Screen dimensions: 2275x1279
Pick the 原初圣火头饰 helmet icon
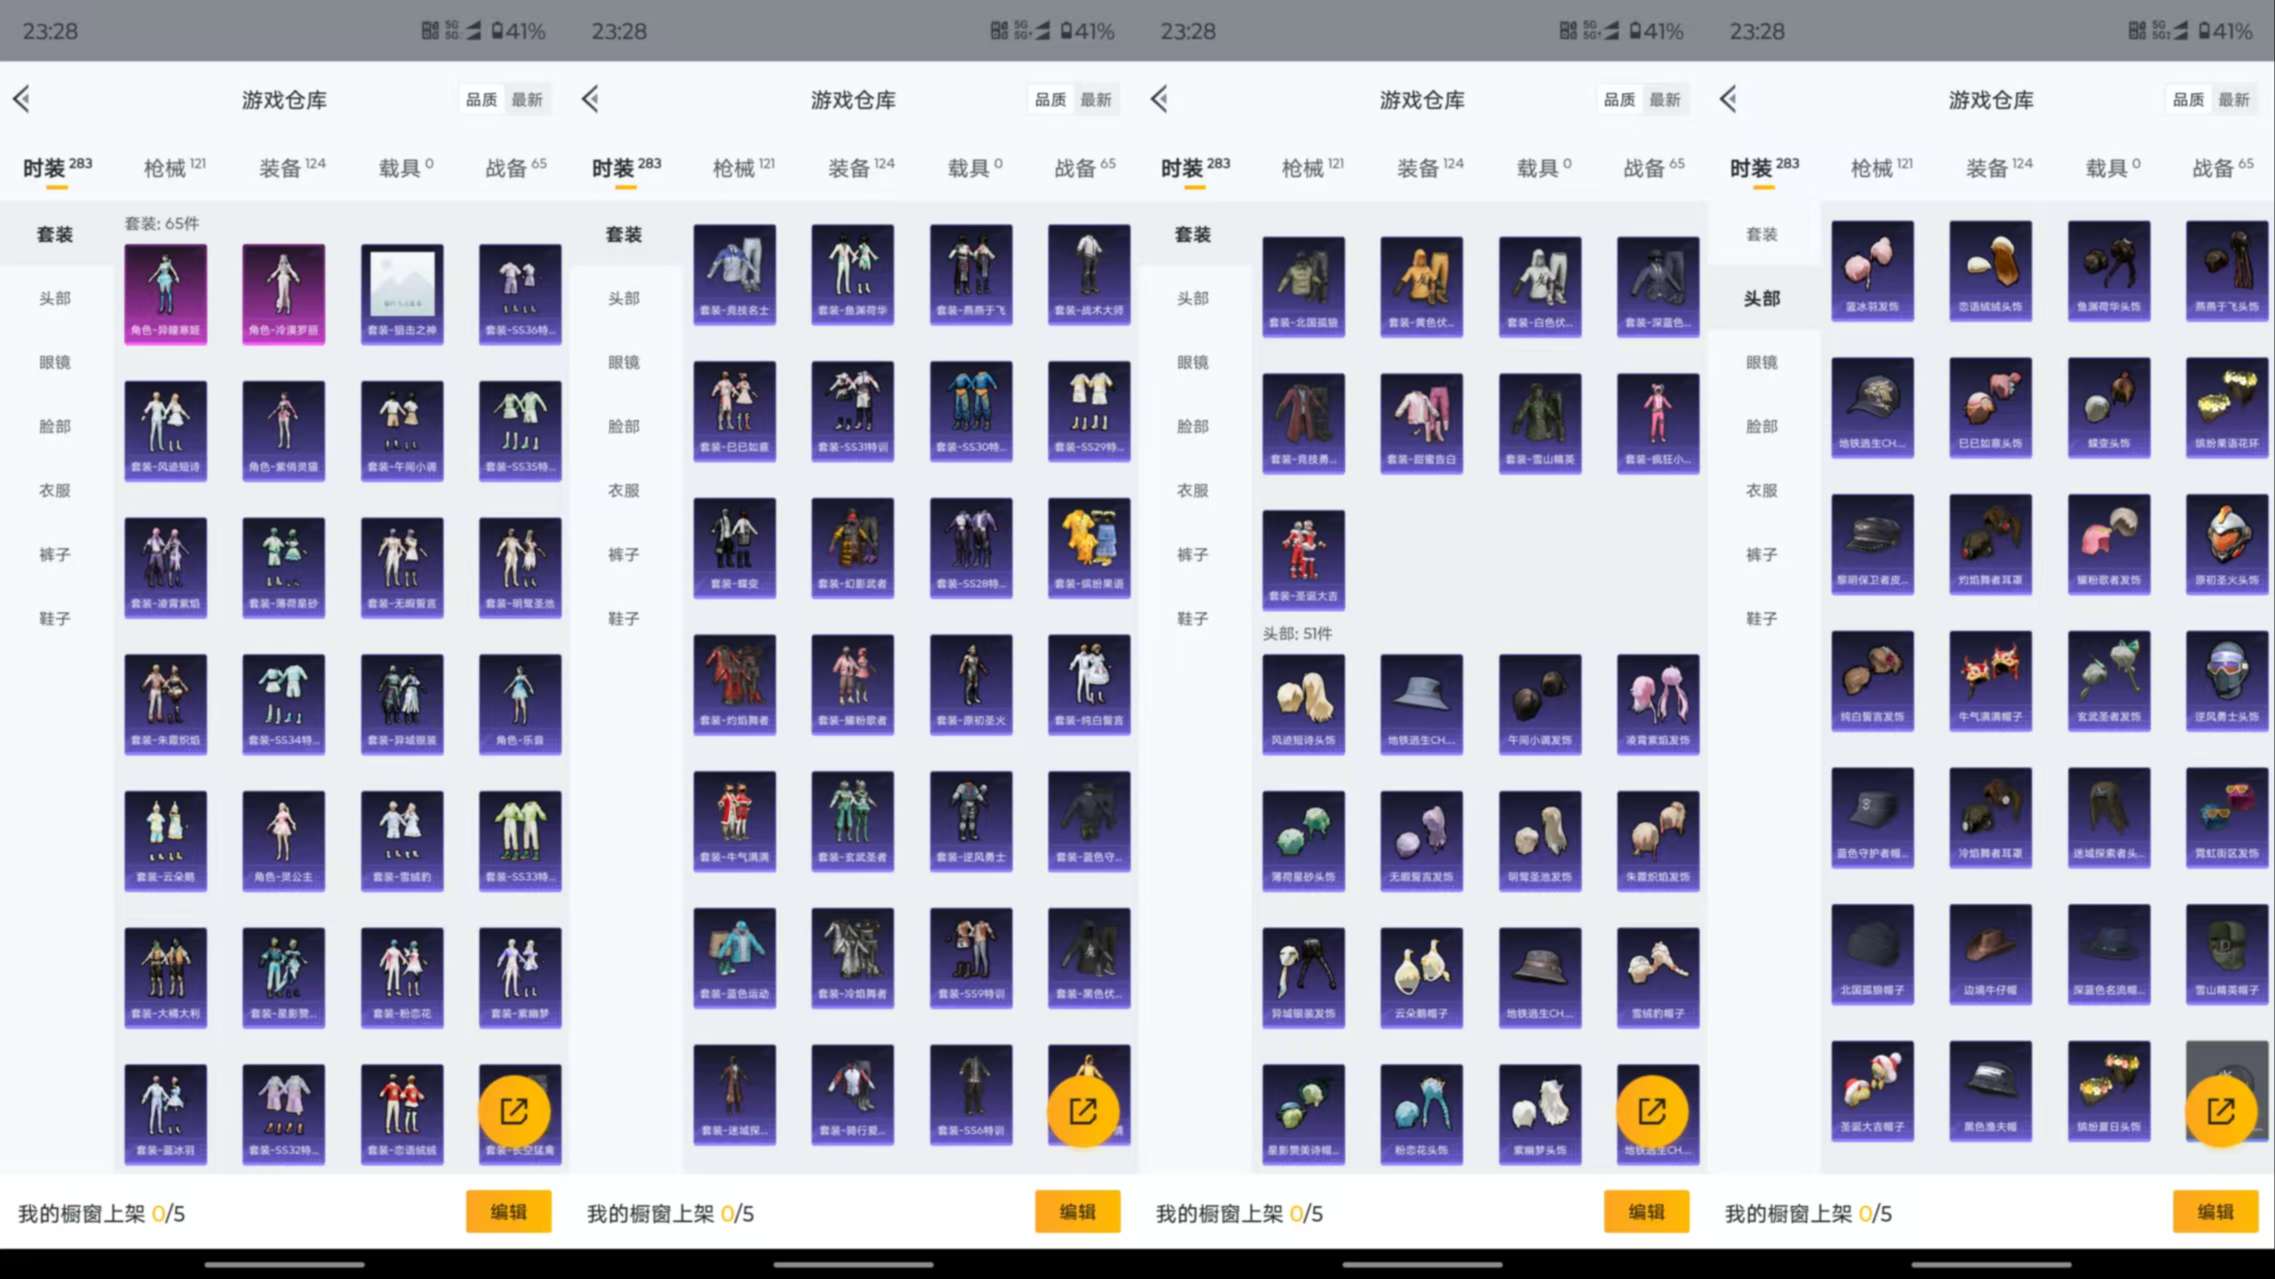2226,543
